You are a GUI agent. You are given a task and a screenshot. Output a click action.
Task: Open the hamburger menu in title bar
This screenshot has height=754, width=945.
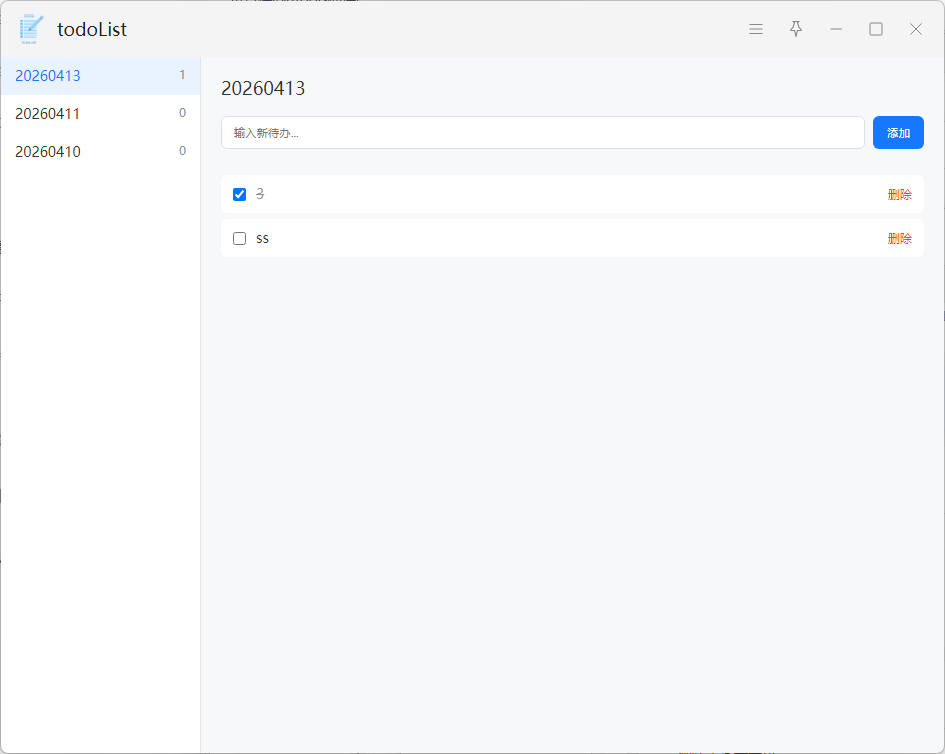pos(756,29)
